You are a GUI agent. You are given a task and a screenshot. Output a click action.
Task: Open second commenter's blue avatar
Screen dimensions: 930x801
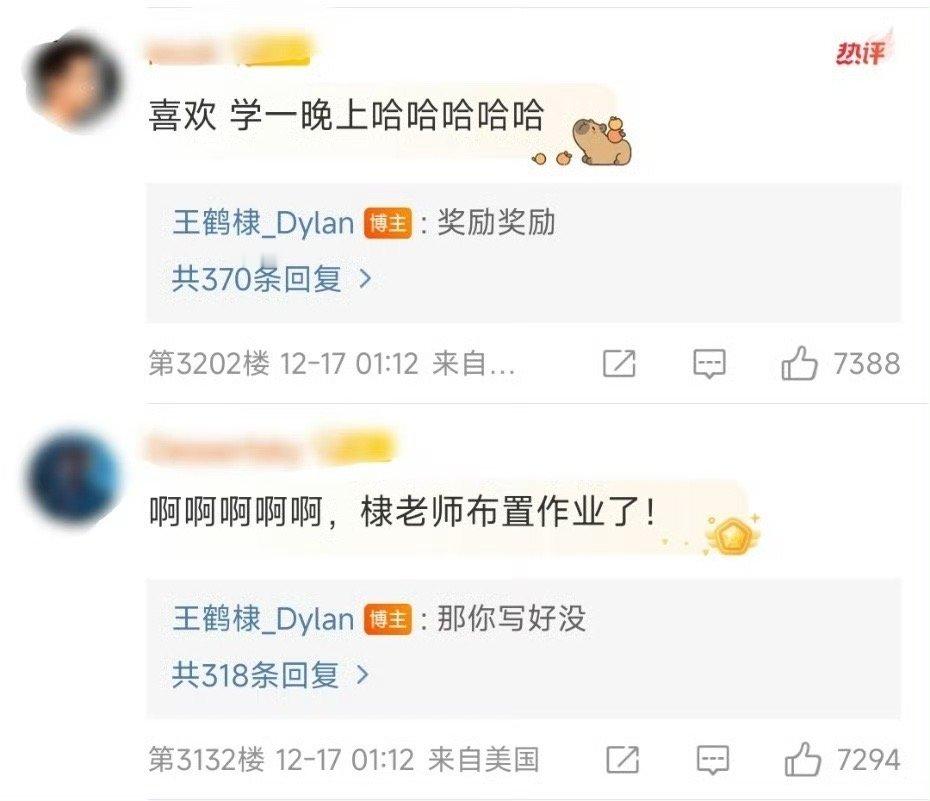[74, 479]
